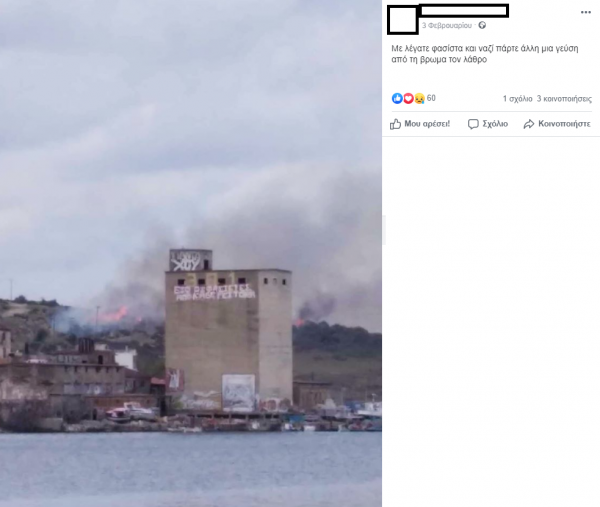Click the blue Like reaction emoji
Screen dimensions: 600x507
(x=397, y=98)
